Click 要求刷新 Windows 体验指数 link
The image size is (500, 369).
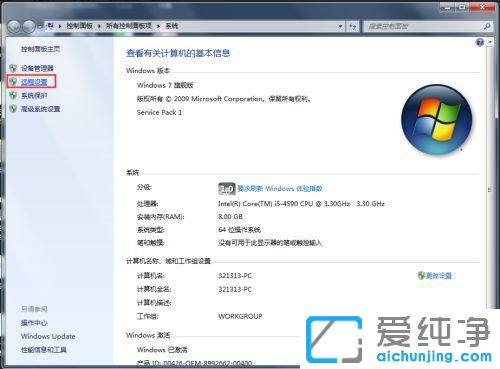[x=280, y=189]
